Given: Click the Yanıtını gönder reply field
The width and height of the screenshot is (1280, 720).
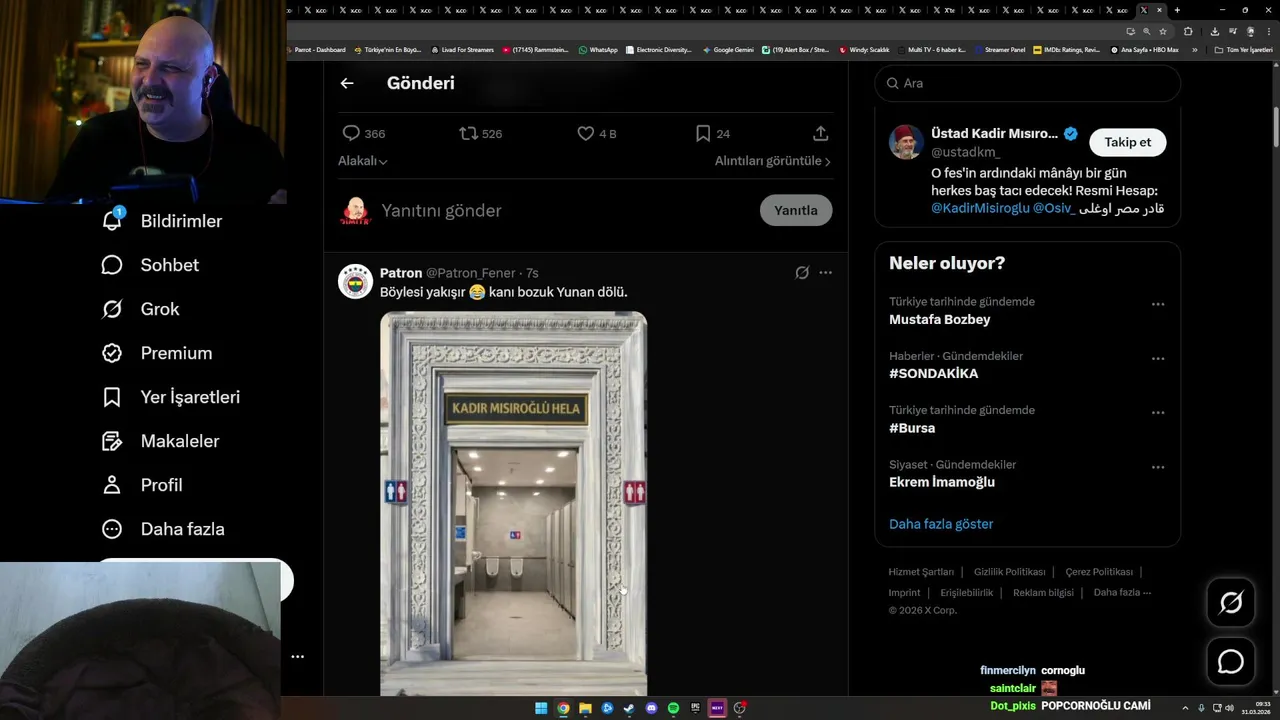Looking at the screenshot, I should coord(565,210).
